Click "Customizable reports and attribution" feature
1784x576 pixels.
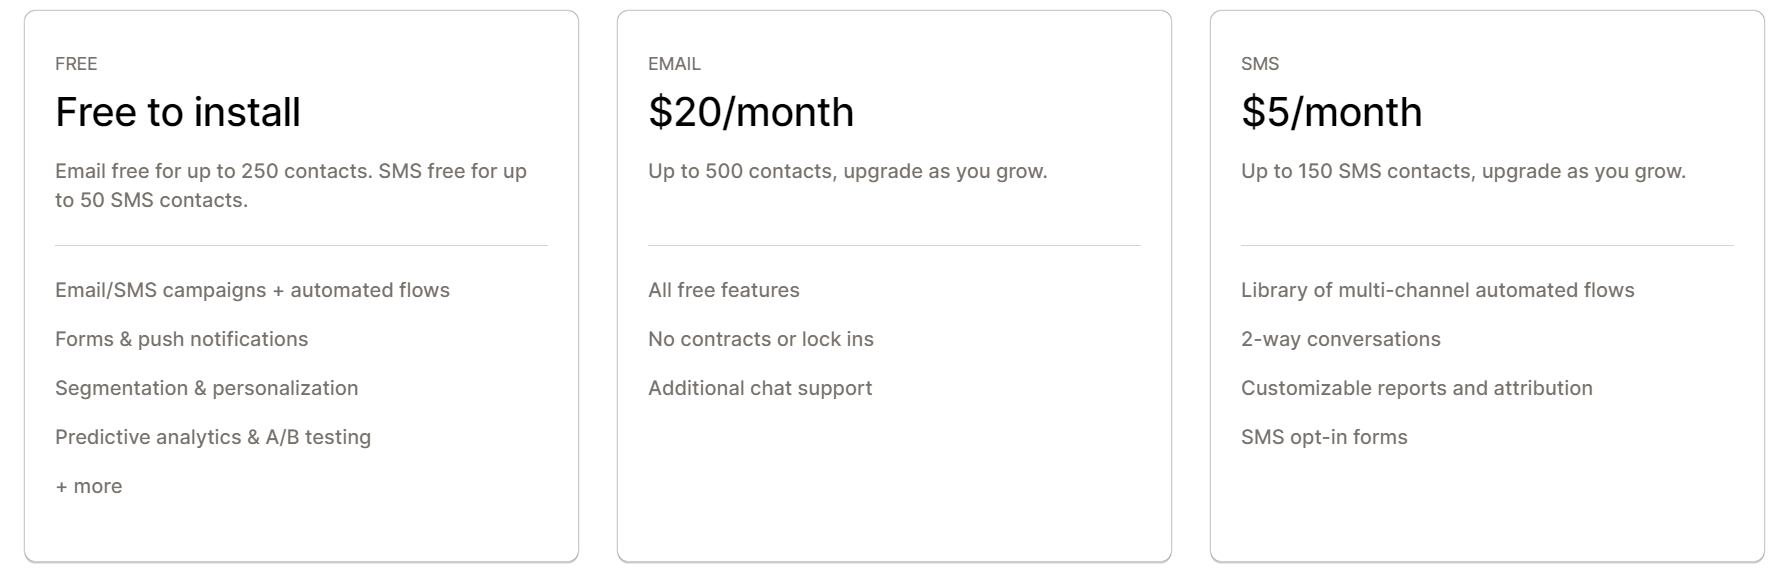click(1417, 388)
